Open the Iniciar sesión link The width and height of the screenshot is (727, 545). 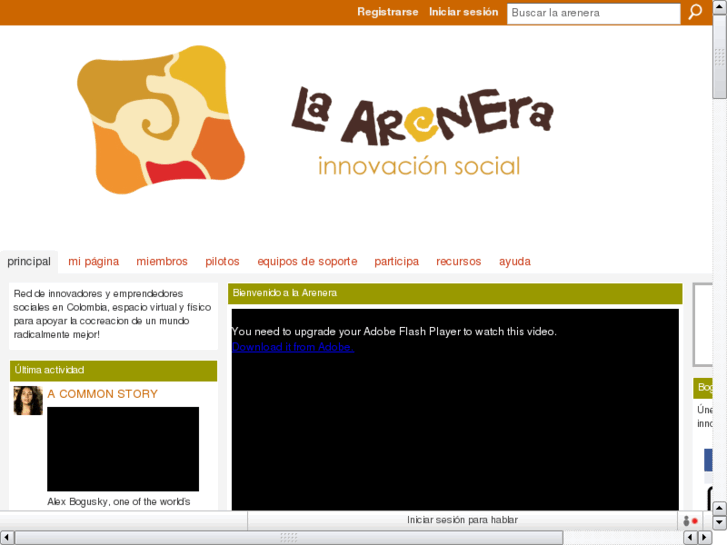click(464, 12)
